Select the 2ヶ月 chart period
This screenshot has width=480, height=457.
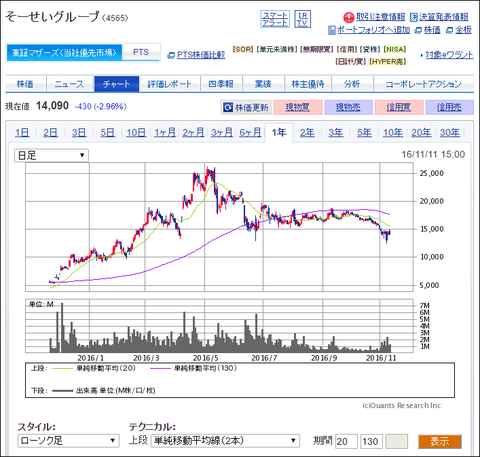tap(193, 133)
